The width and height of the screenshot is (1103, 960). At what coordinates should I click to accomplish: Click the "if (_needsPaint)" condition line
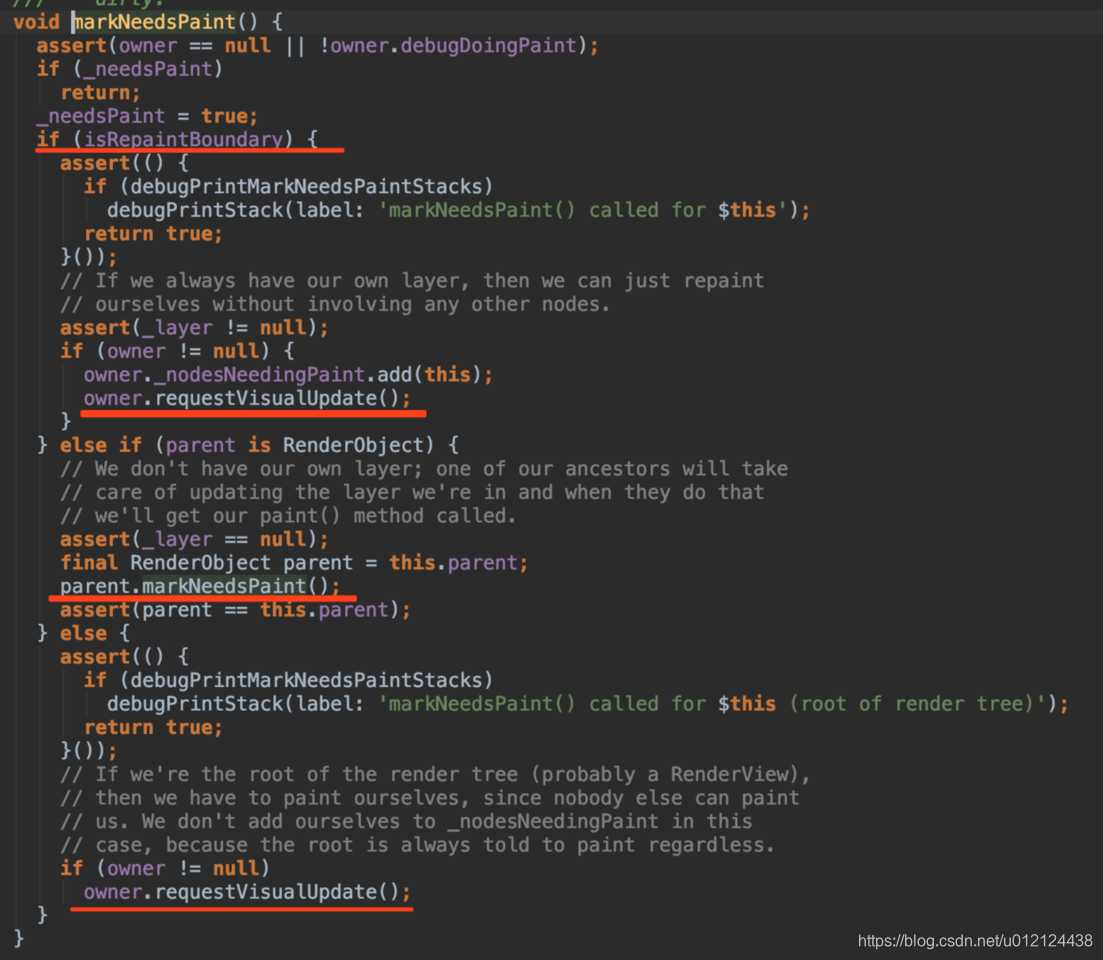coord(129,69)
